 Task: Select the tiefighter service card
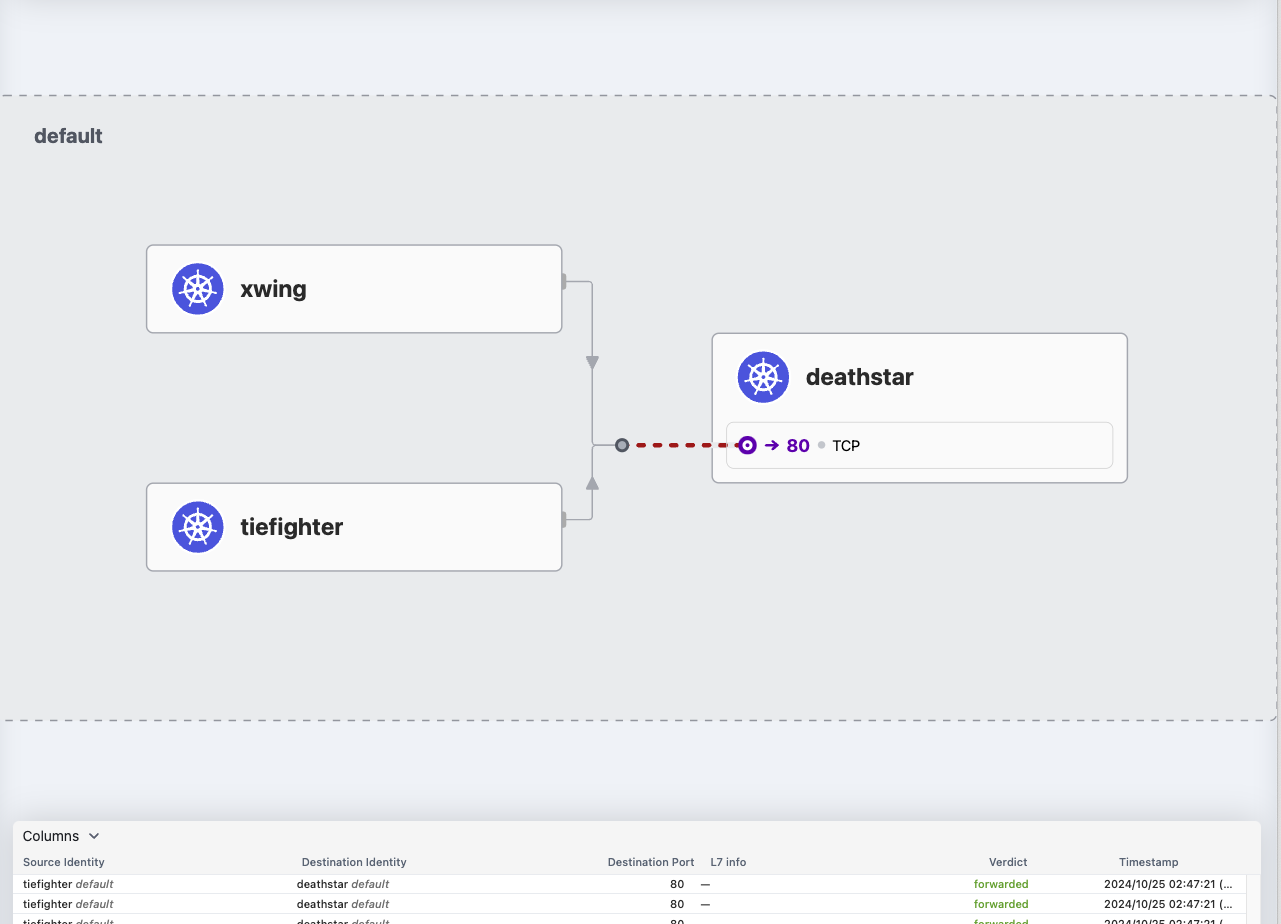pos(354,527)
